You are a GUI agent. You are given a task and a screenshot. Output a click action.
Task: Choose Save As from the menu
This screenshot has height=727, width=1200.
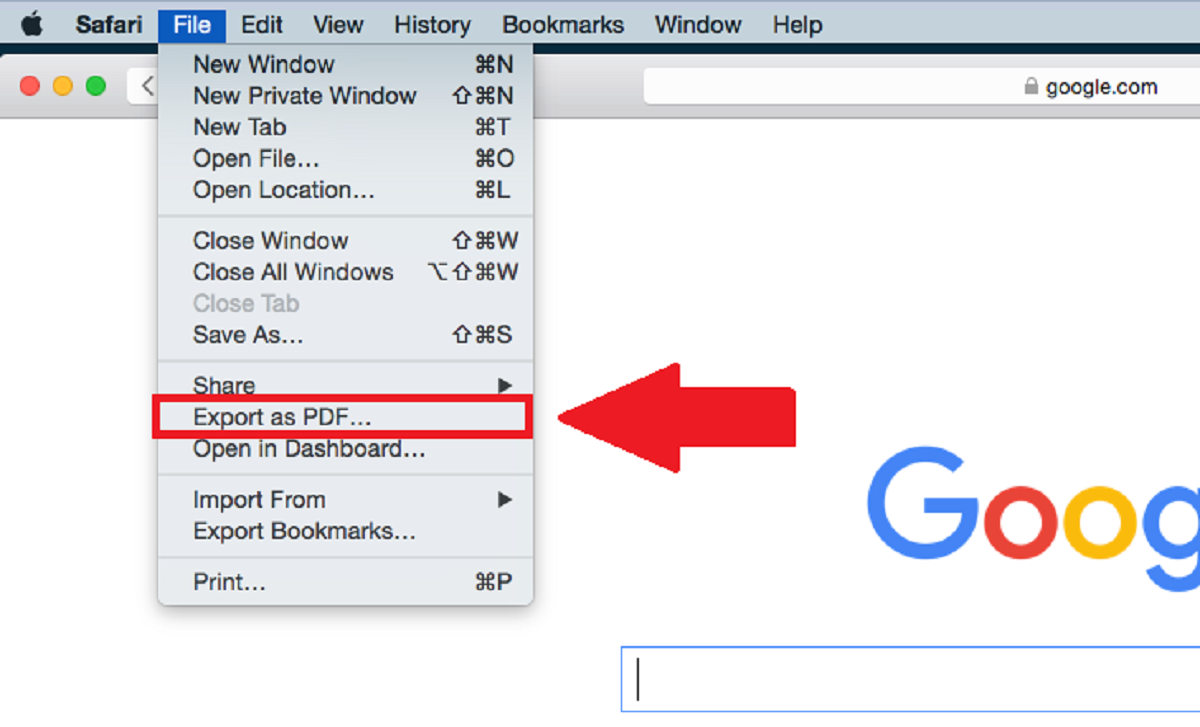246,335
